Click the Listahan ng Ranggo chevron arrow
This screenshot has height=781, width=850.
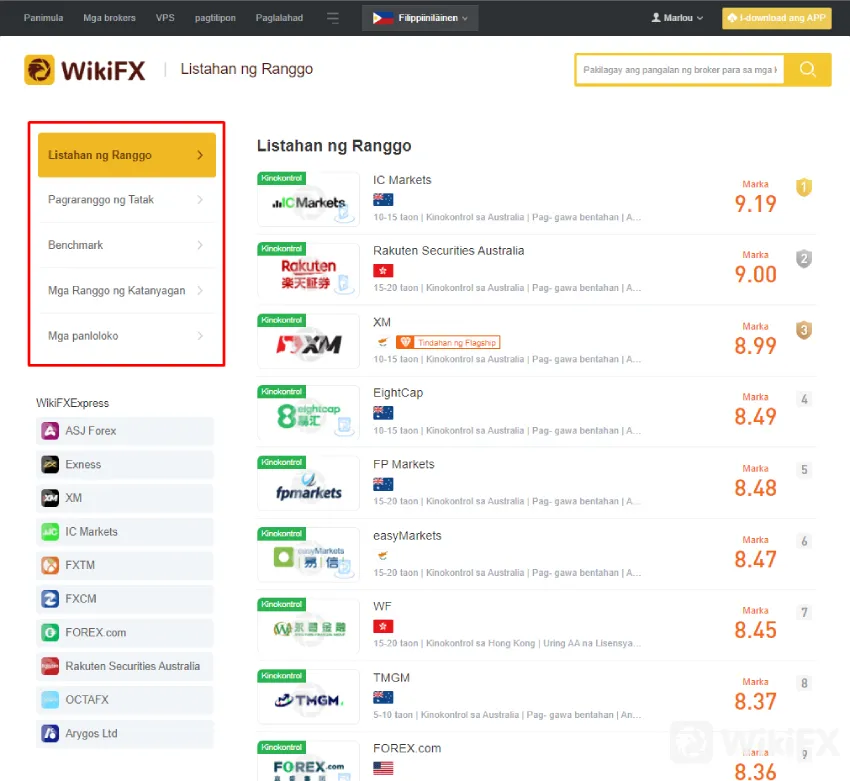point(200,155)
